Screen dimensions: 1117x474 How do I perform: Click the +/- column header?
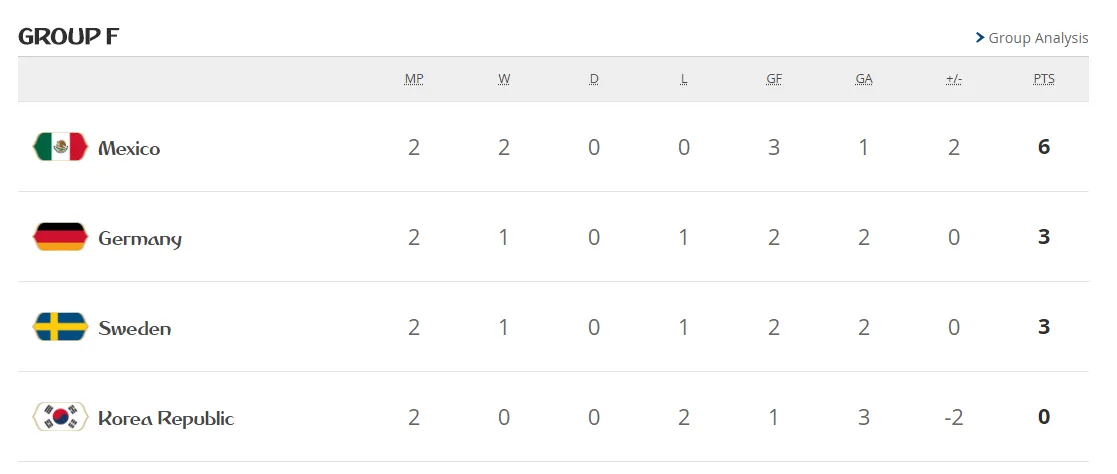point(954,79)
